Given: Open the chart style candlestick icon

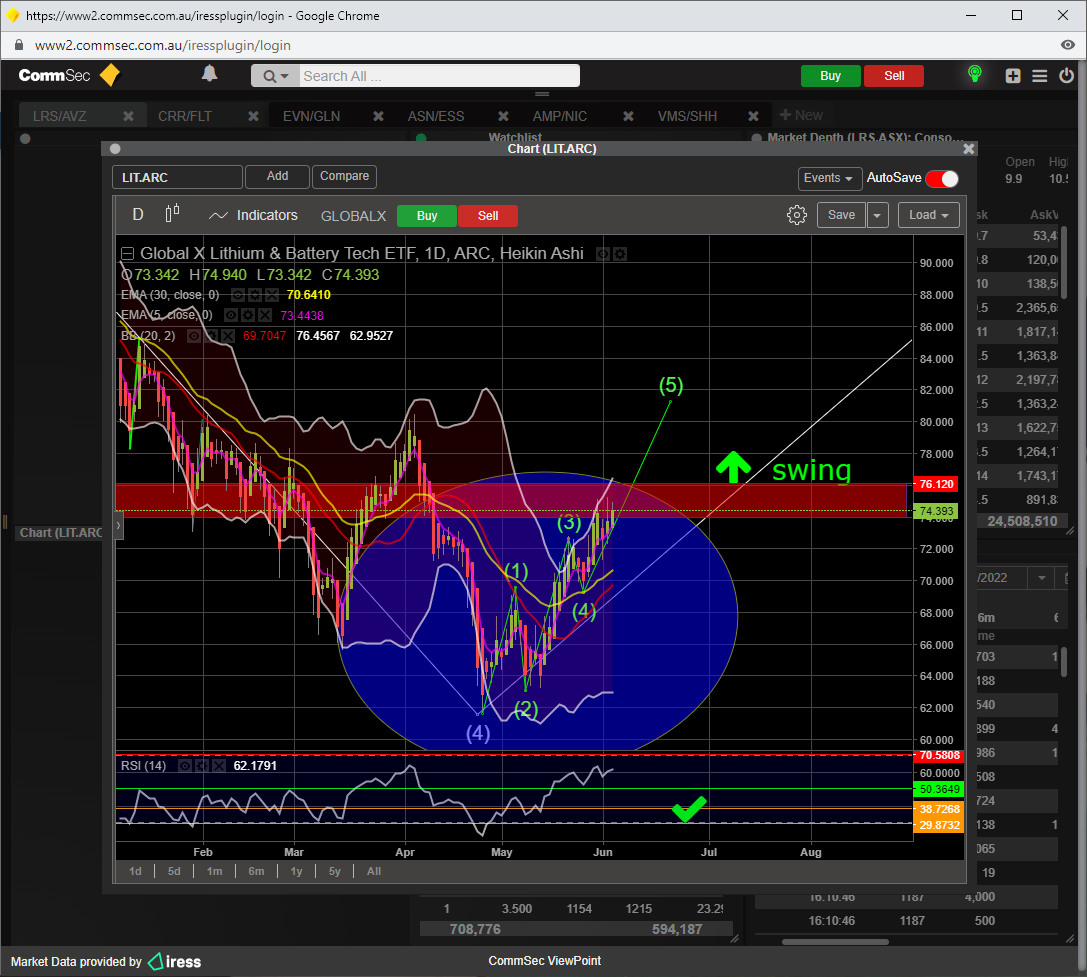Looking at the screenshot, I should [x=173, y=214].
